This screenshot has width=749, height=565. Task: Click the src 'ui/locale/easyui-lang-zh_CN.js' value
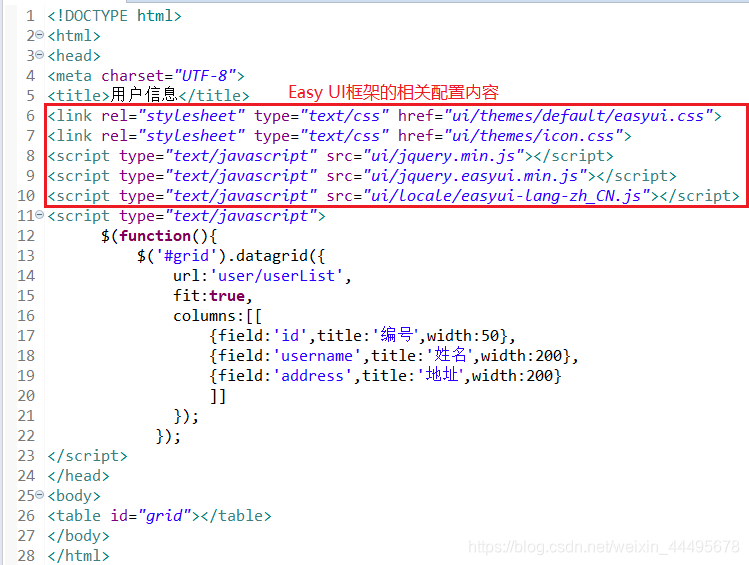point(507,196)
